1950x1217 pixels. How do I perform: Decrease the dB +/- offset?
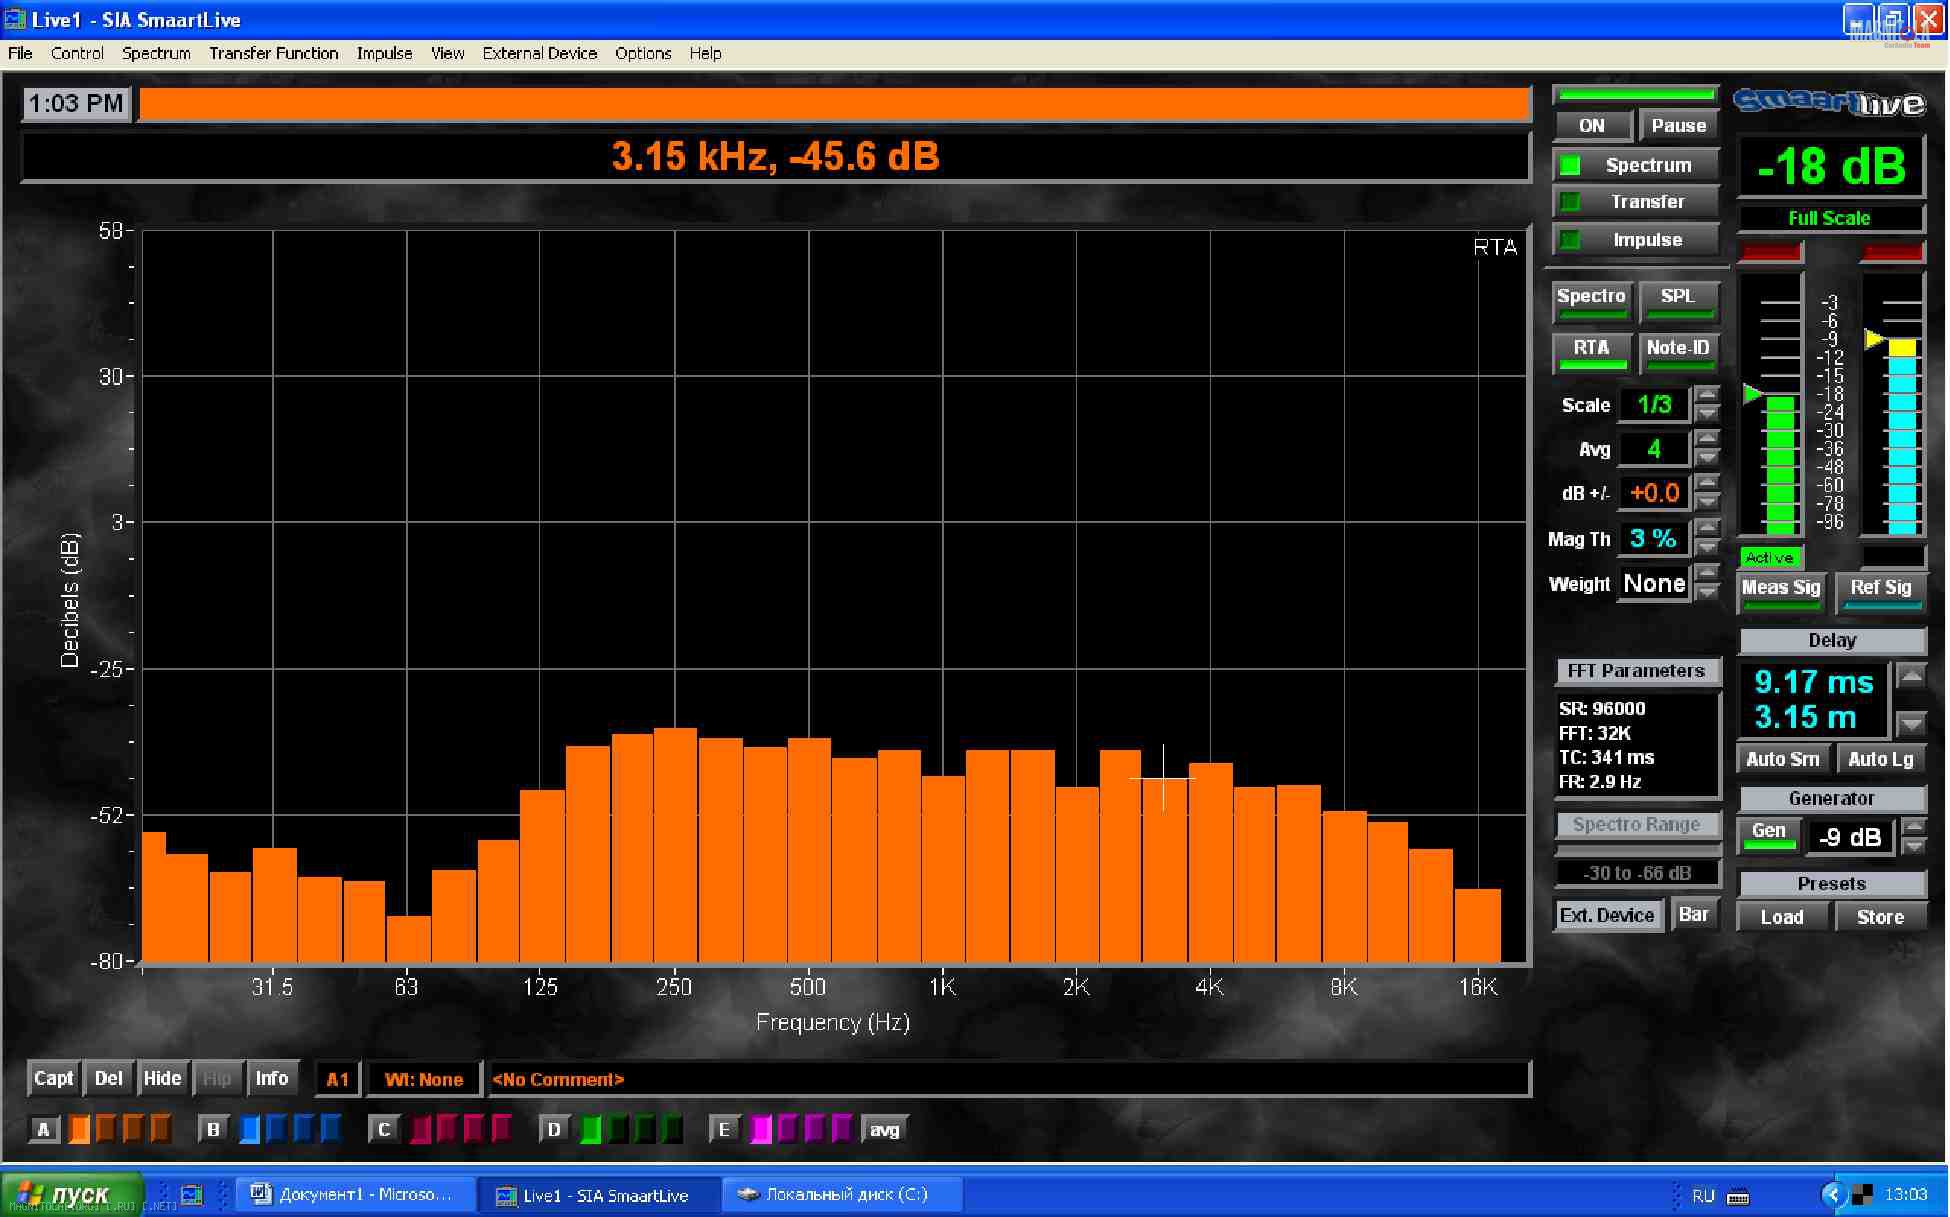pyautogui.click(x=1708, y=502)
